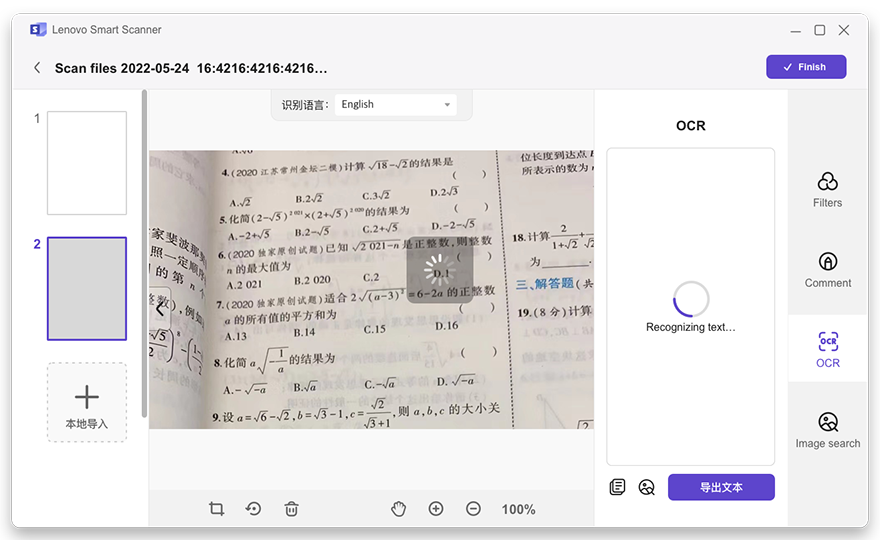Copy recognized text using copy icon

[x=618, y=487]
